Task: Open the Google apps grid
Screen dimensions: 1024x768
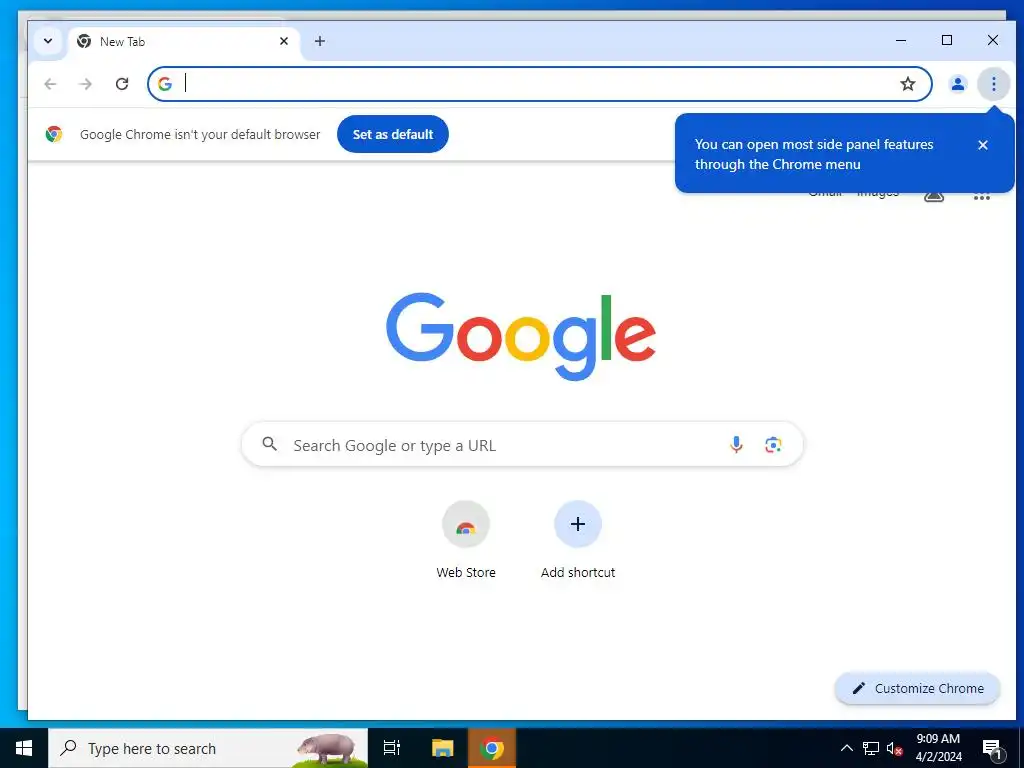Action: [x=982, y=196]
